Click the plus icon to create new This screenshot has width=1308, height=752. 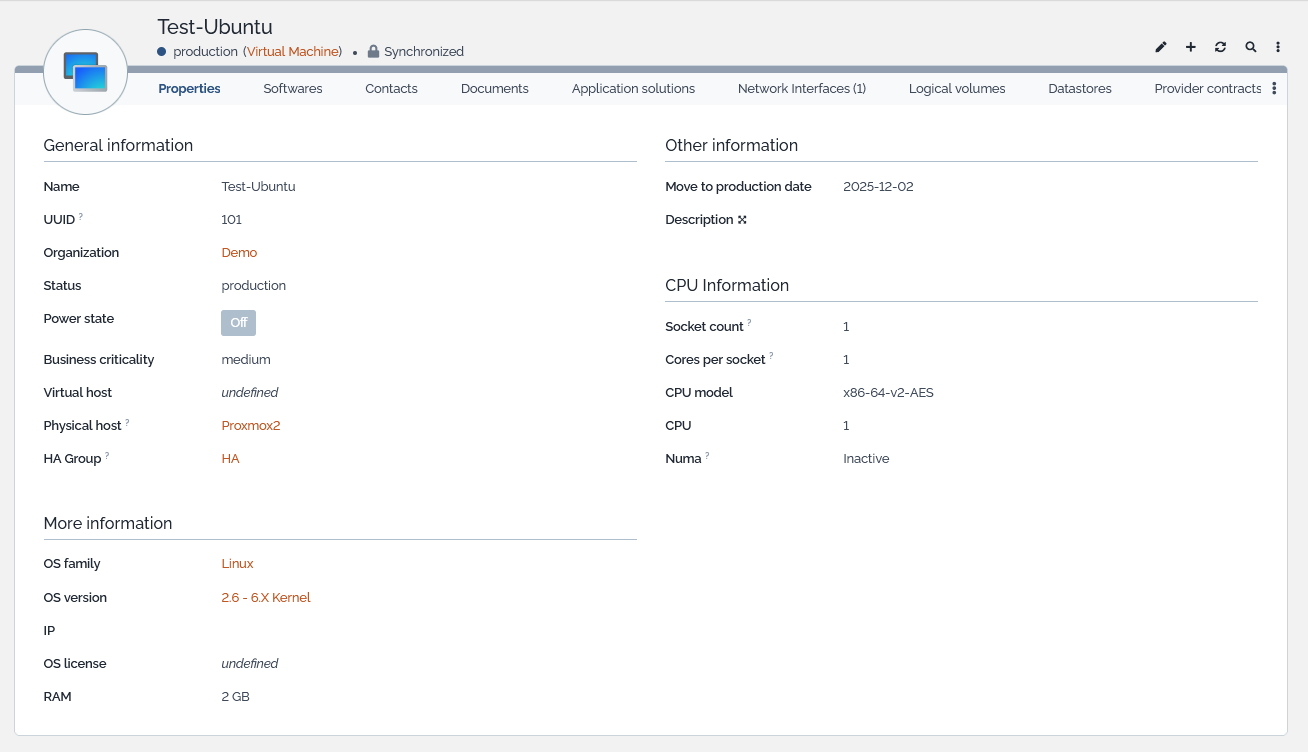tap(1191, 47)
